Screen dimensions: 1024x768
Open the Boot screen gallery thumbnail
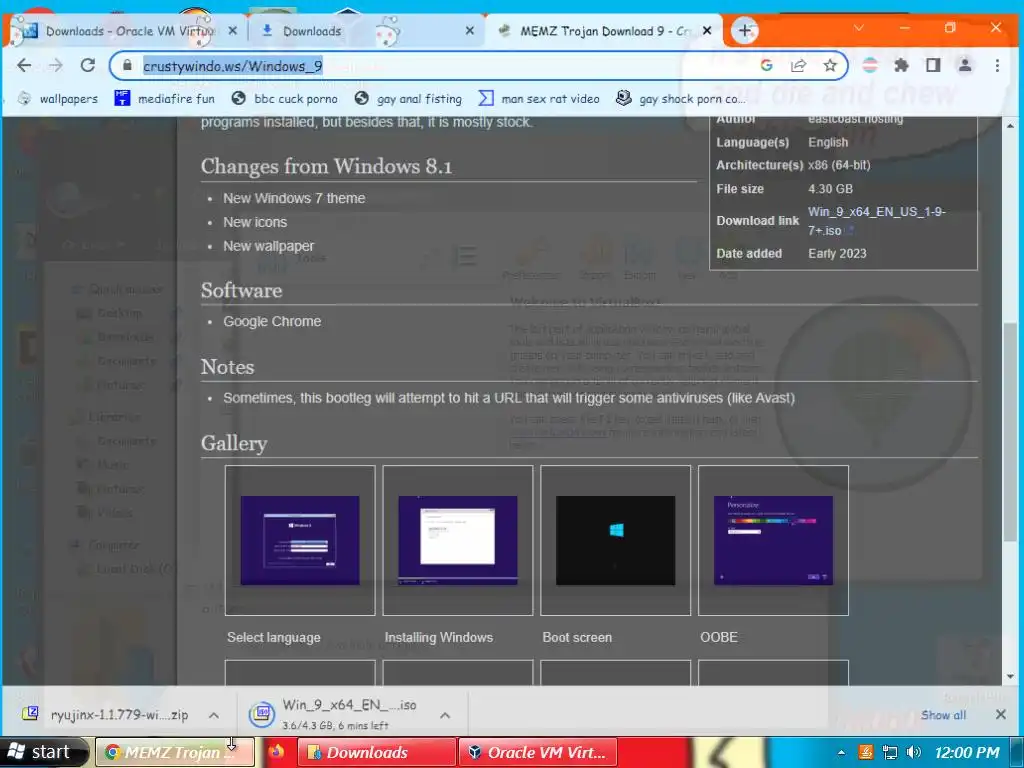(x=615, y=540)
